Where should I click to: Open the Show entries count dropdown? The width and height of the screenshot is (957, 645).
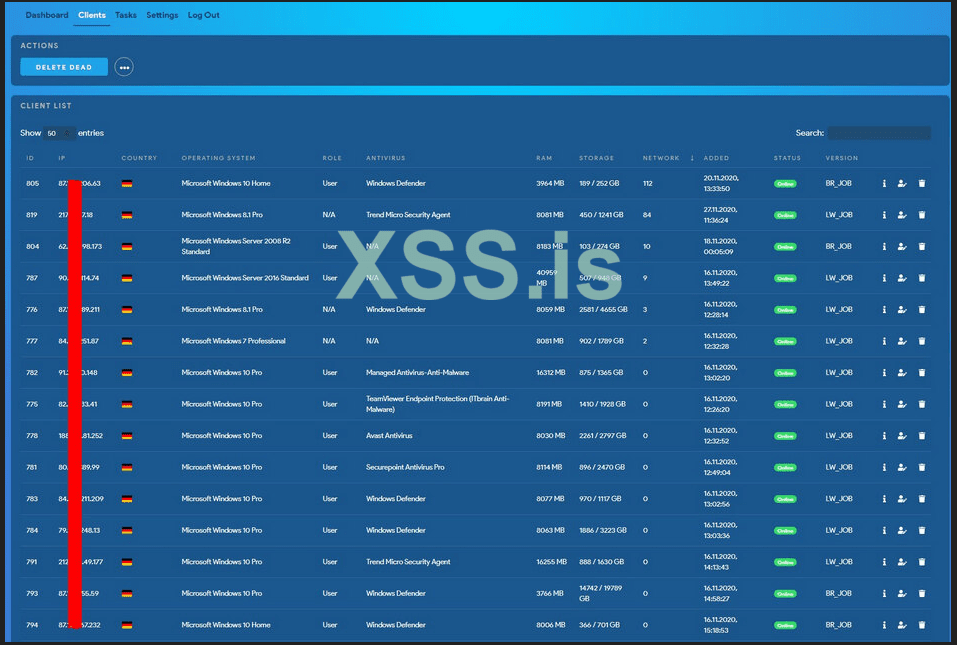(x=59, y=133)
